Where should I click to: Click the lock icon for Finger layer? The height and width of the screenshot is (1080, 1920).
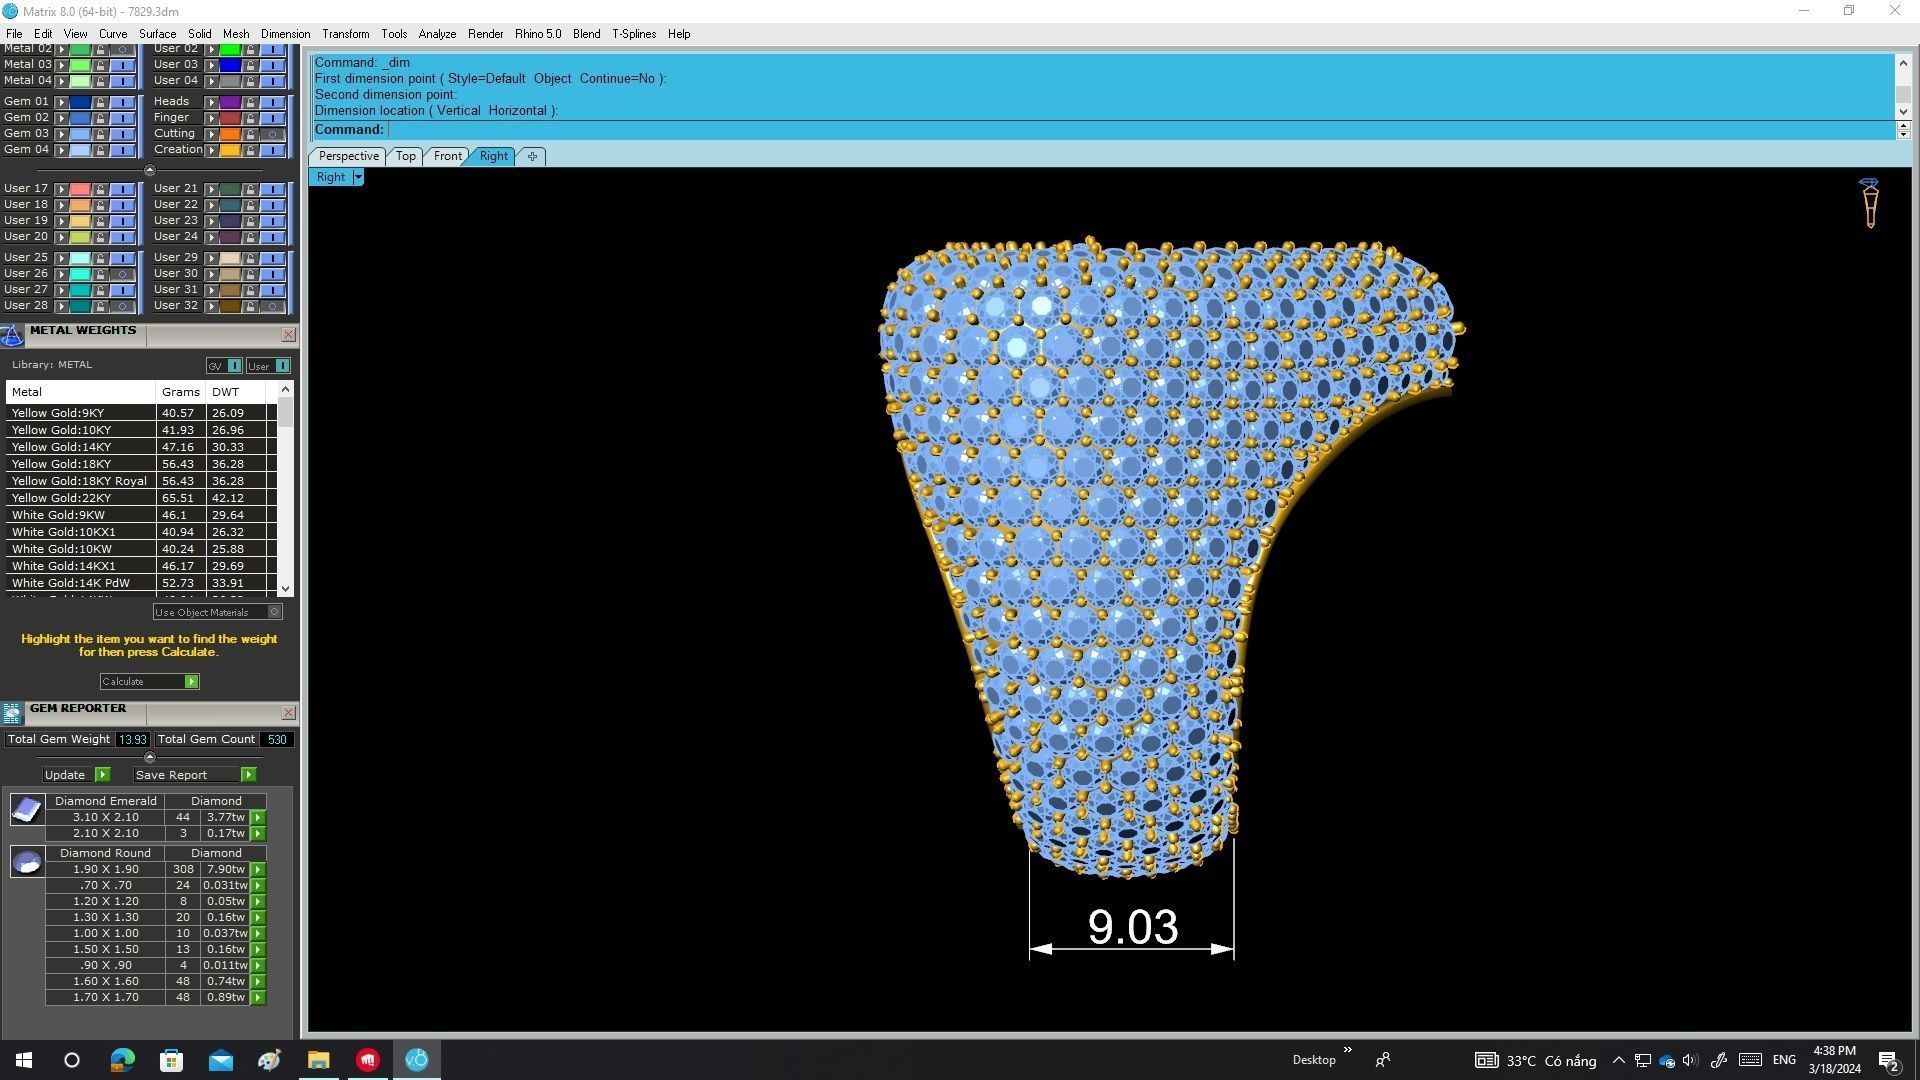[x=250, y=118]
